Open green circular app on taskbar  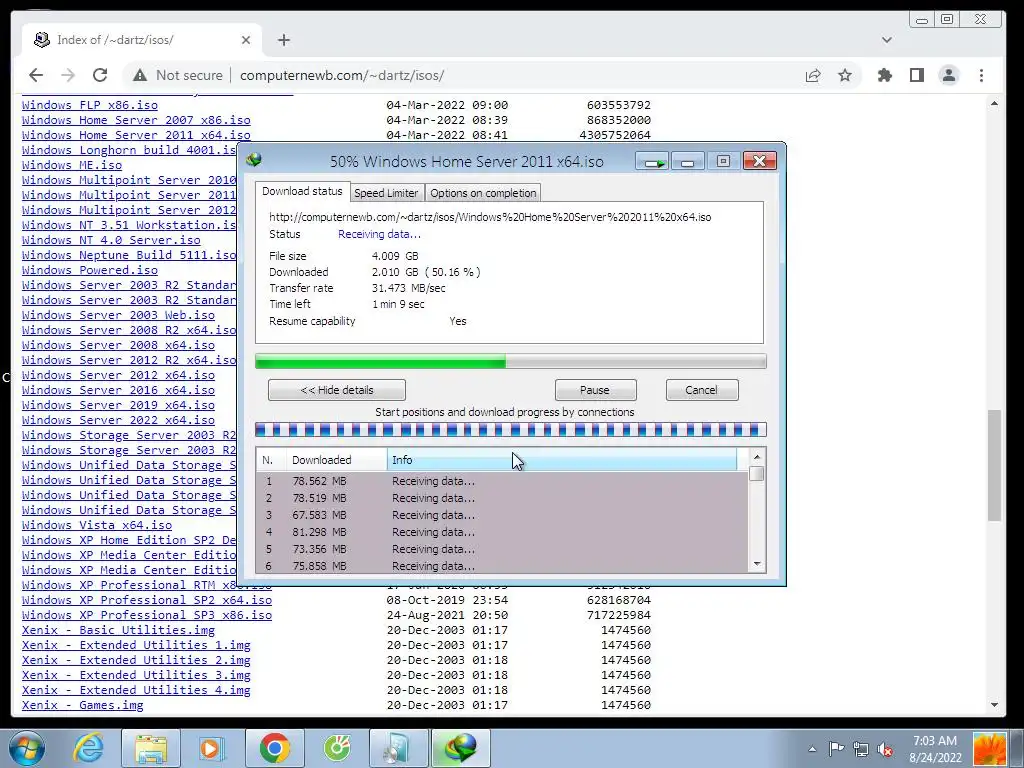click(x=337, y=748)
